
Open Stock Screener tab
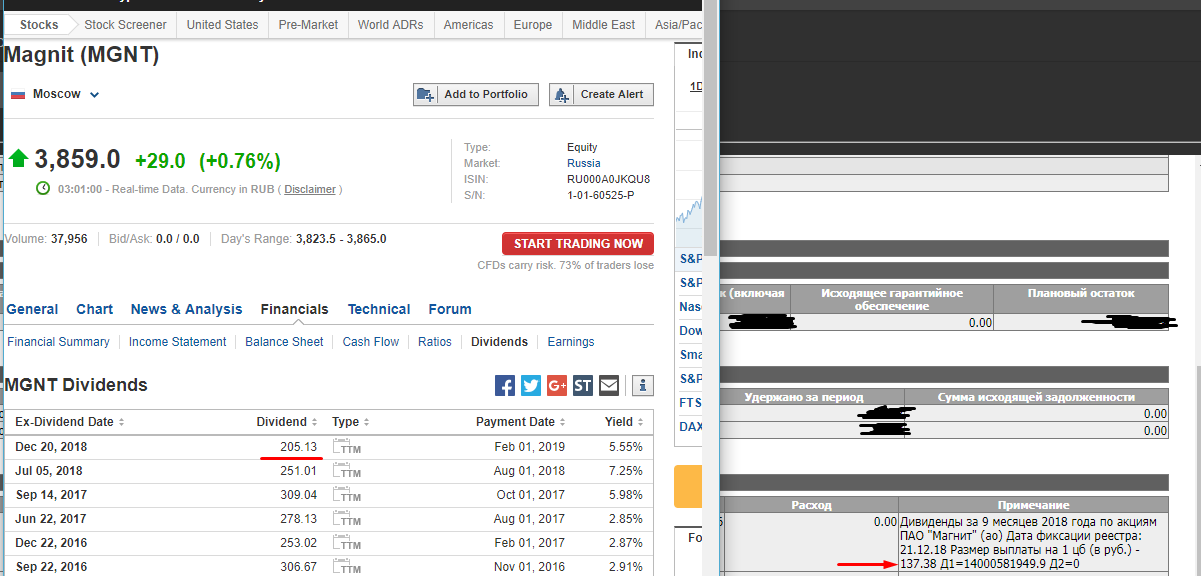click(x=126, y=24)
